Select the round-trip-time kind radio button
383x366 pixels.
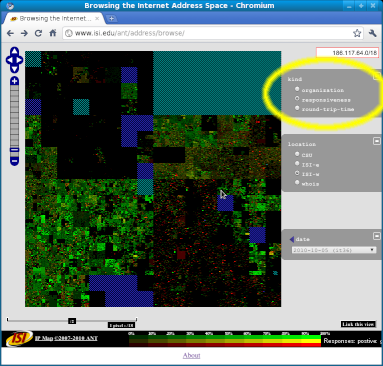pos(297,108)
